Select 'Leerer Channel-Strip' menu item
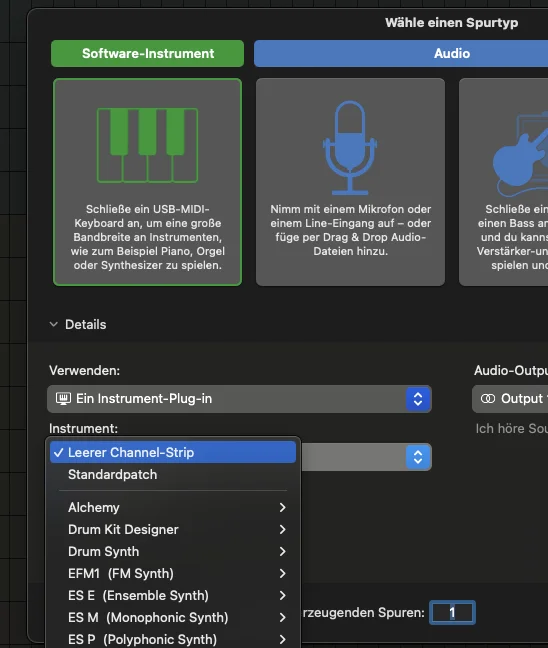548x648 pixels. tap(173, 452)
